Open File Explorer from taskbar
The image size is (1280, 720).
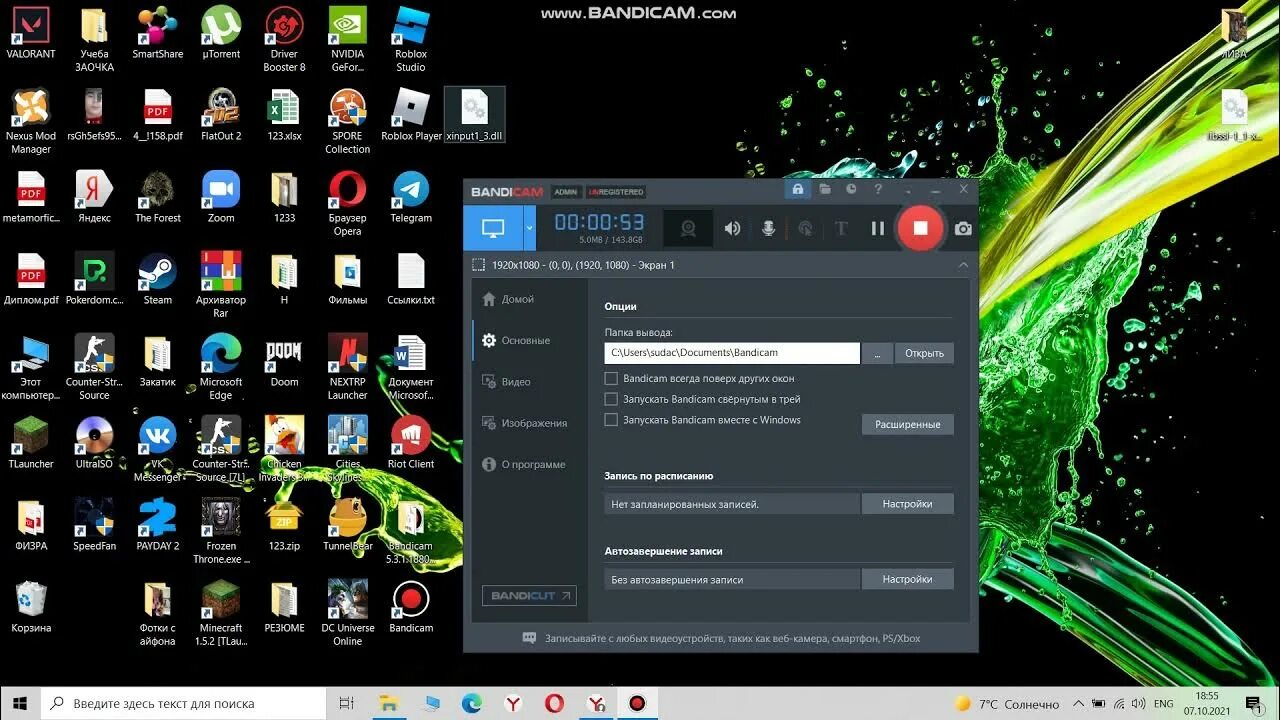click(389, 703)
